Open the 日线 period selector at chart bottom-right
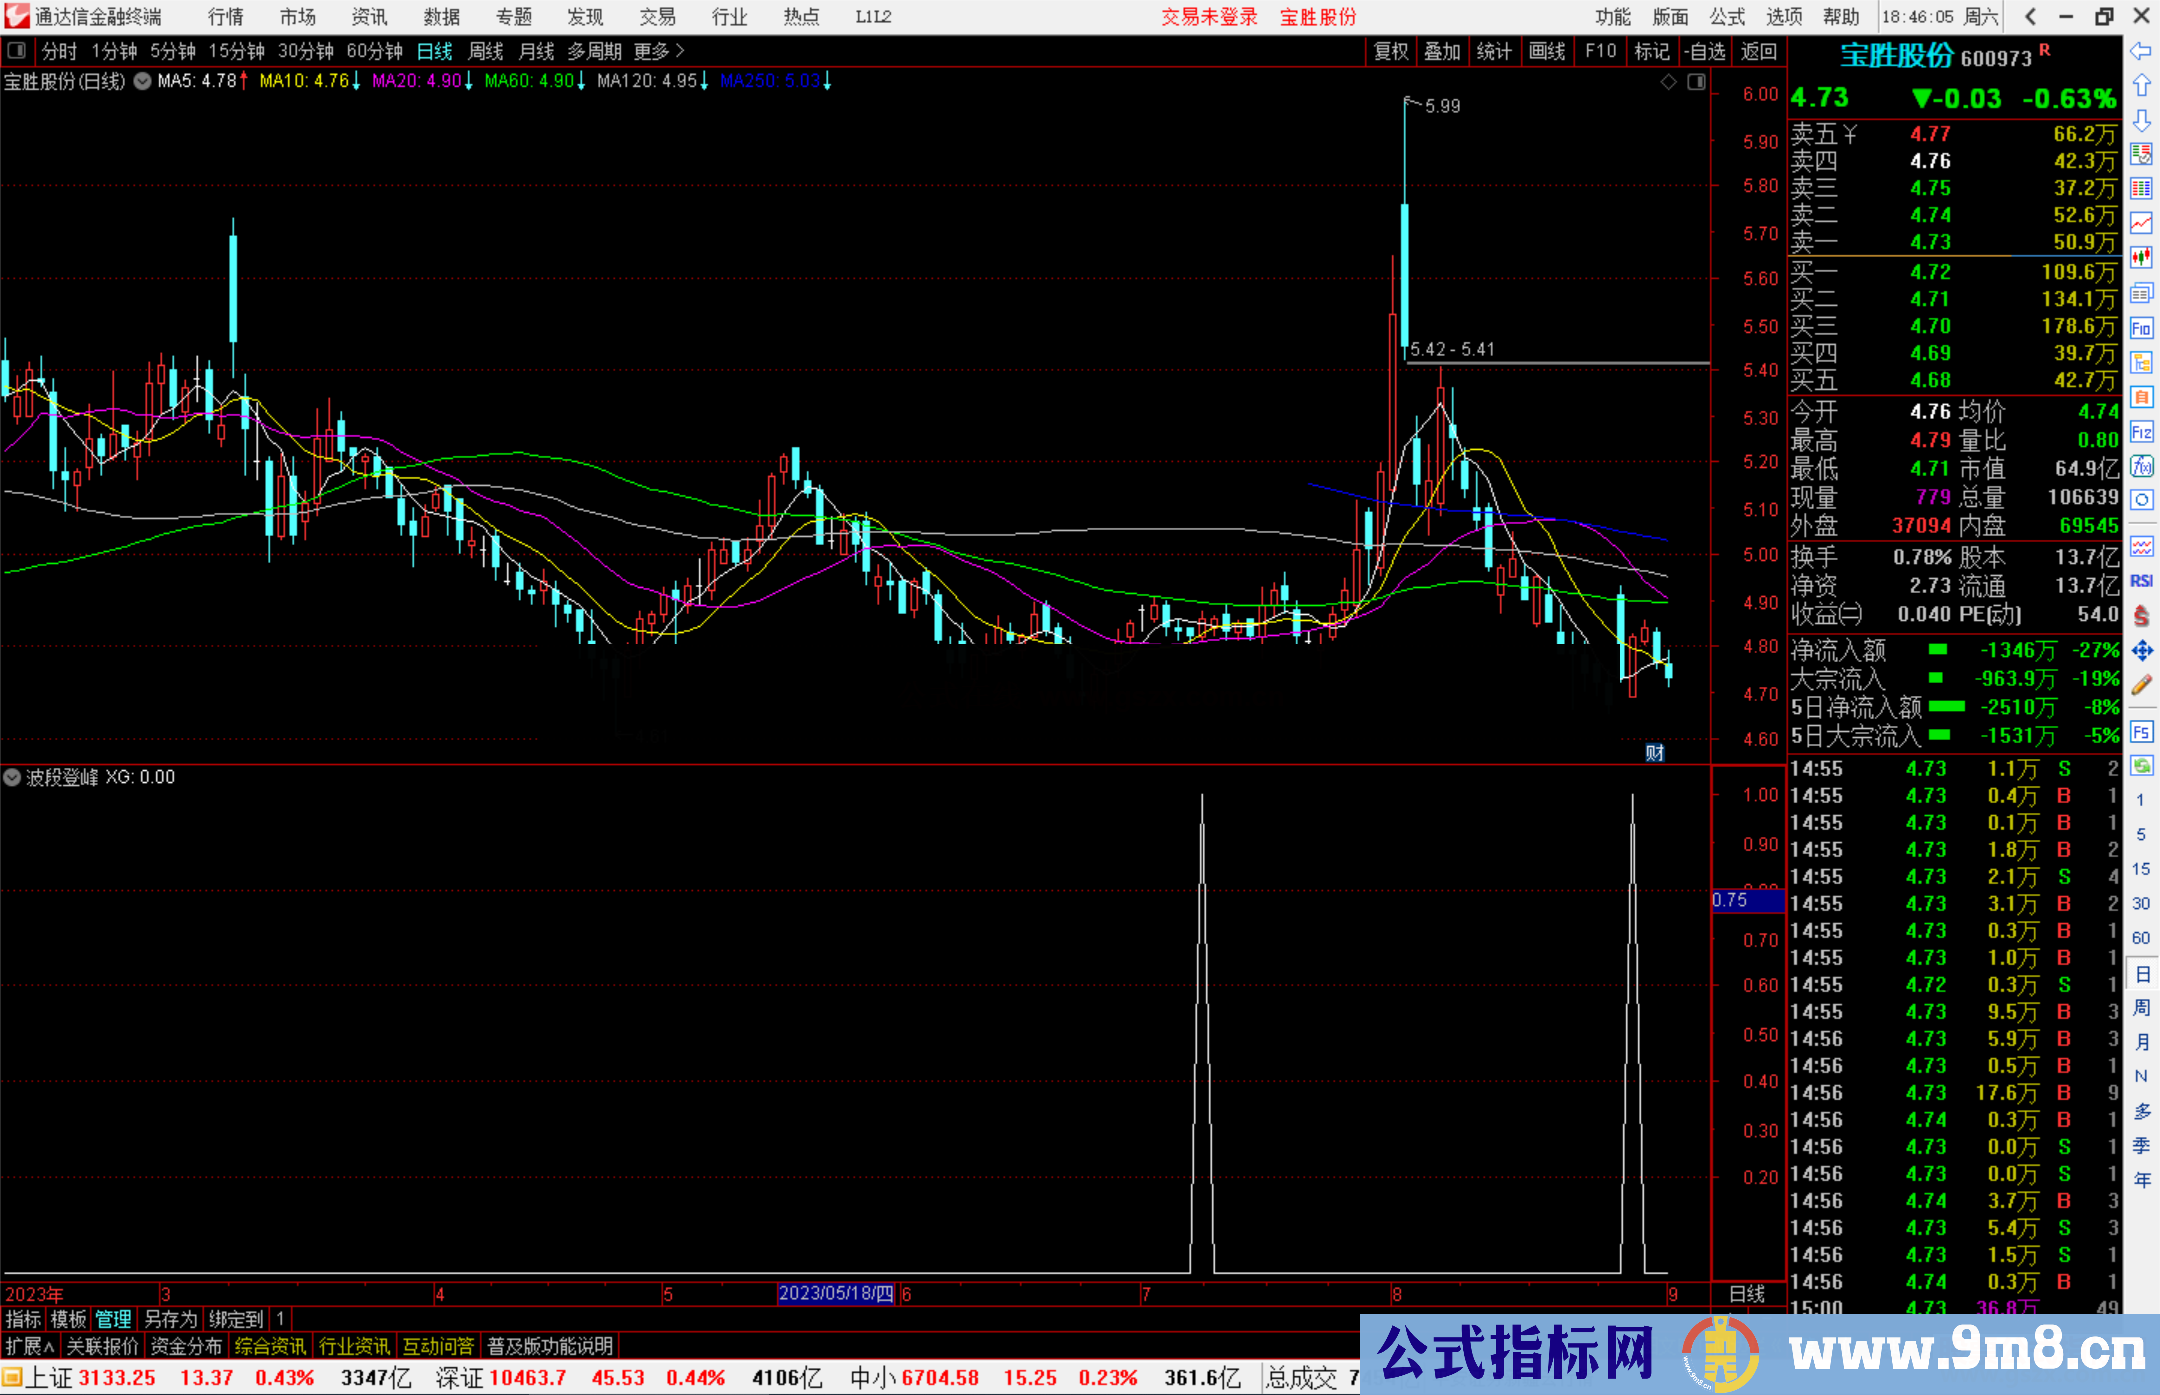Viewport: 2160px width, 1395px height. pyautogui.click(x=1747, y=1293)
